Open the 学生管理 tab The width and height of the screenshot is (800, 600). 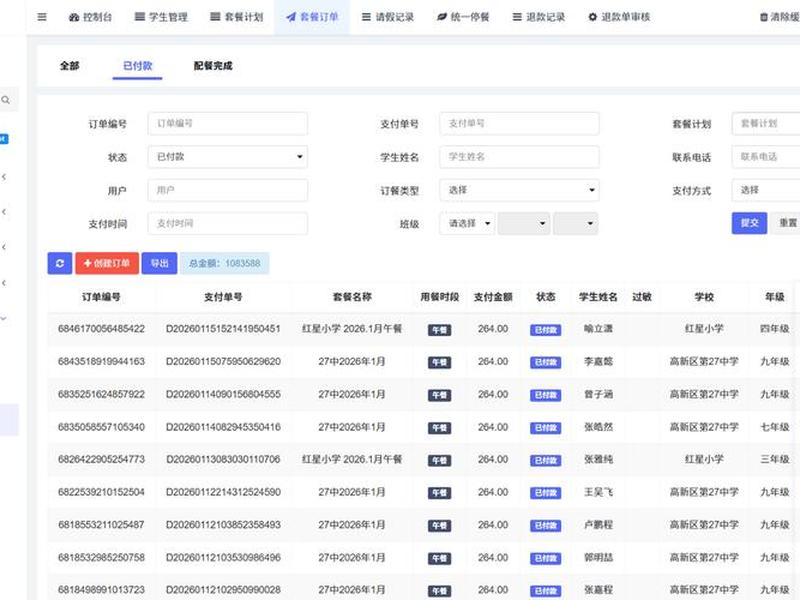(x=161, y=17)
